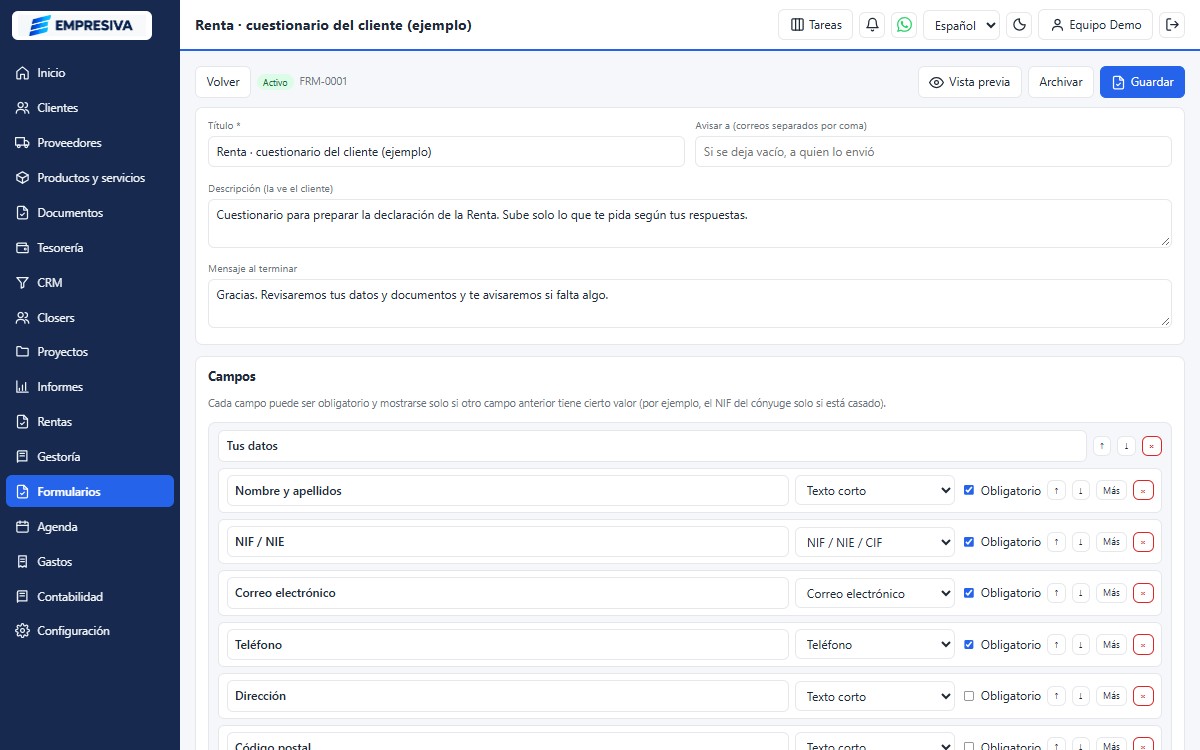The image size is (1200, 750).
Task: Open the WhatsApp icon in header
Action: coord(905,25)
